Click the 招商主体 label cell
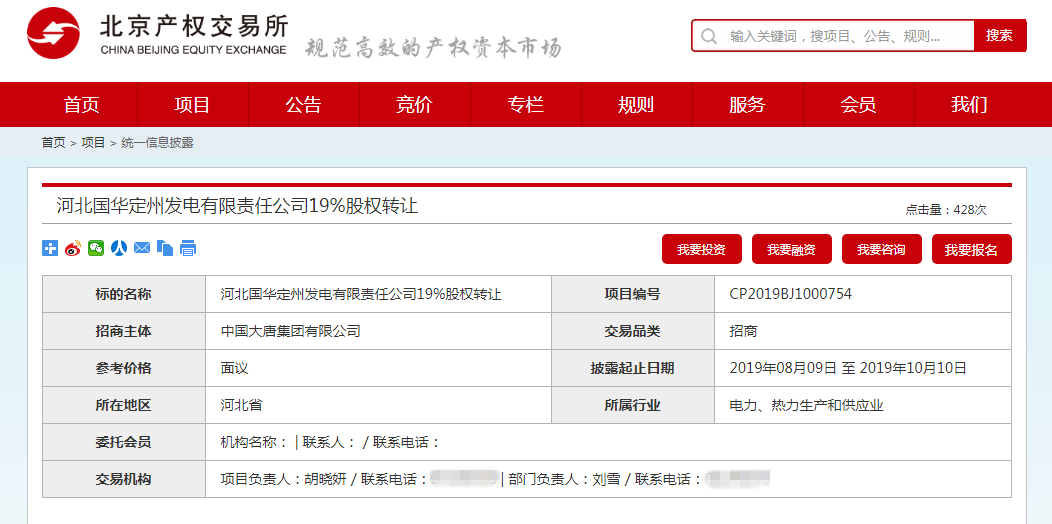The height and width of the screenshot is (524, 1052). point(123,331)
